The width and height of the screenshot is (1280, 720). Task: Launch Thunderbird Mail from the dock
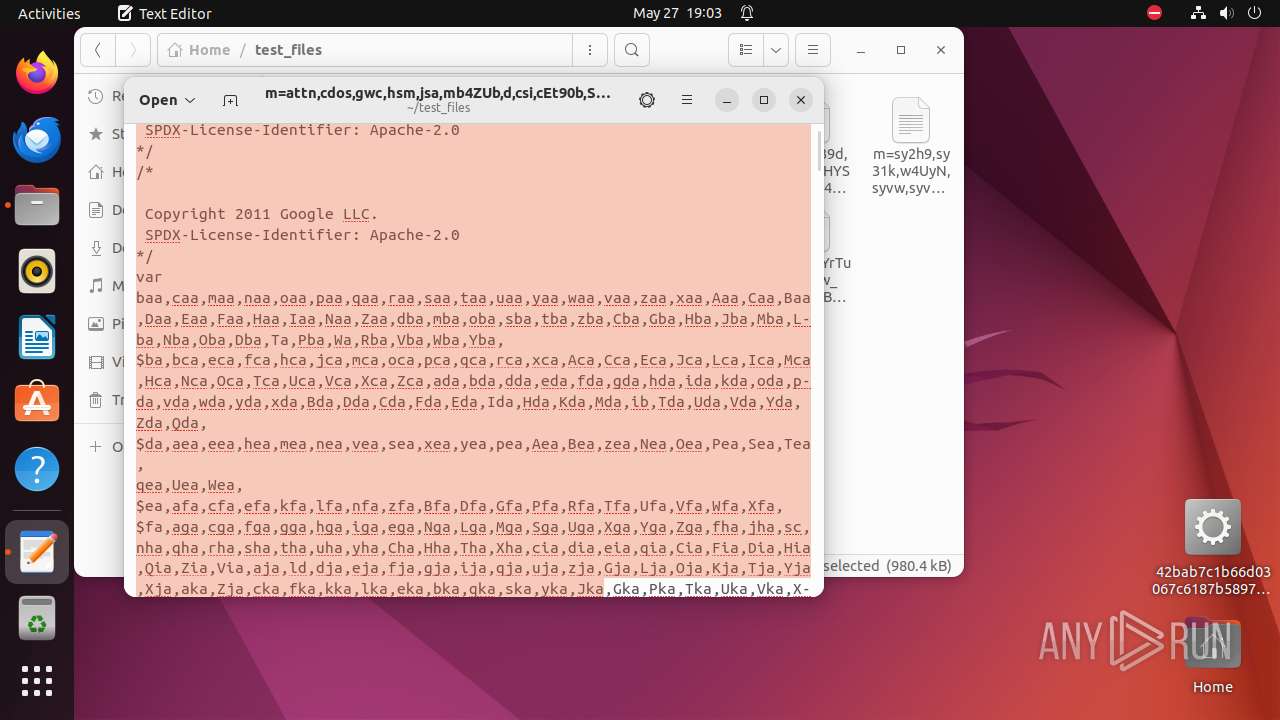(x=37, y=139)
